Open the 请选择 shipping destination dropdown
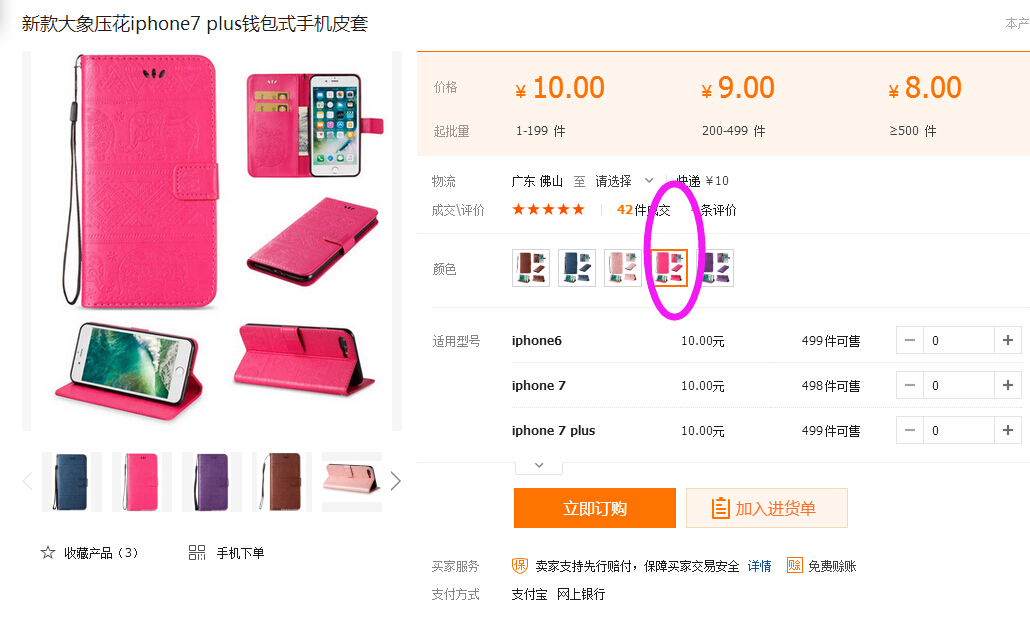Image resolution: width=1030 pixels, height=629 pixels. pyautogui.click(x=624, y=181)
